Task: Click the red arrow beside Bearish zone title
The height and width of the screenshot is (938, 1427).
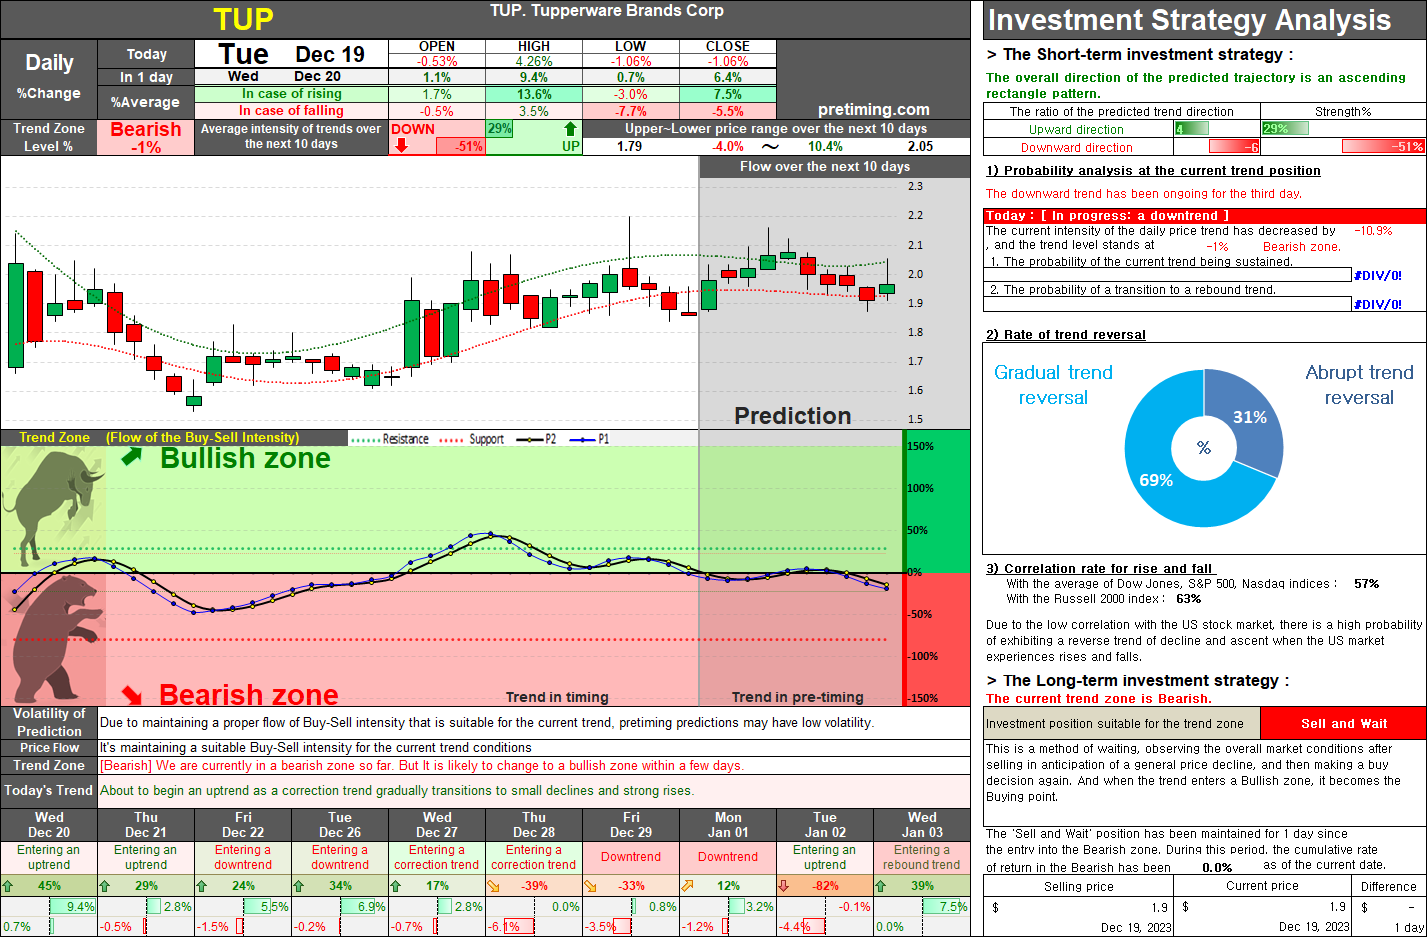Action: tap(131, 694)
